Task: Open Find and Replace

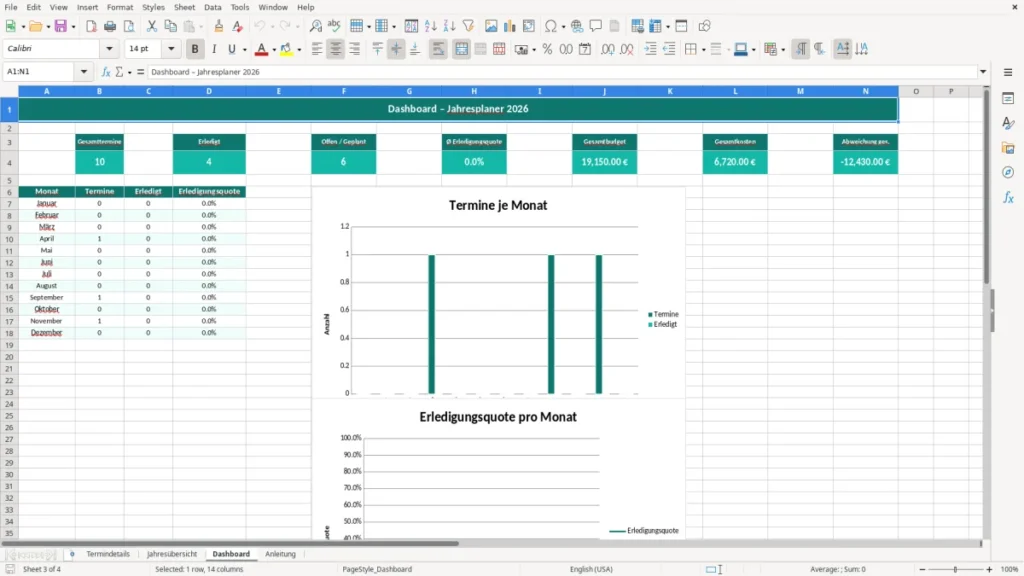Action: 315,26
